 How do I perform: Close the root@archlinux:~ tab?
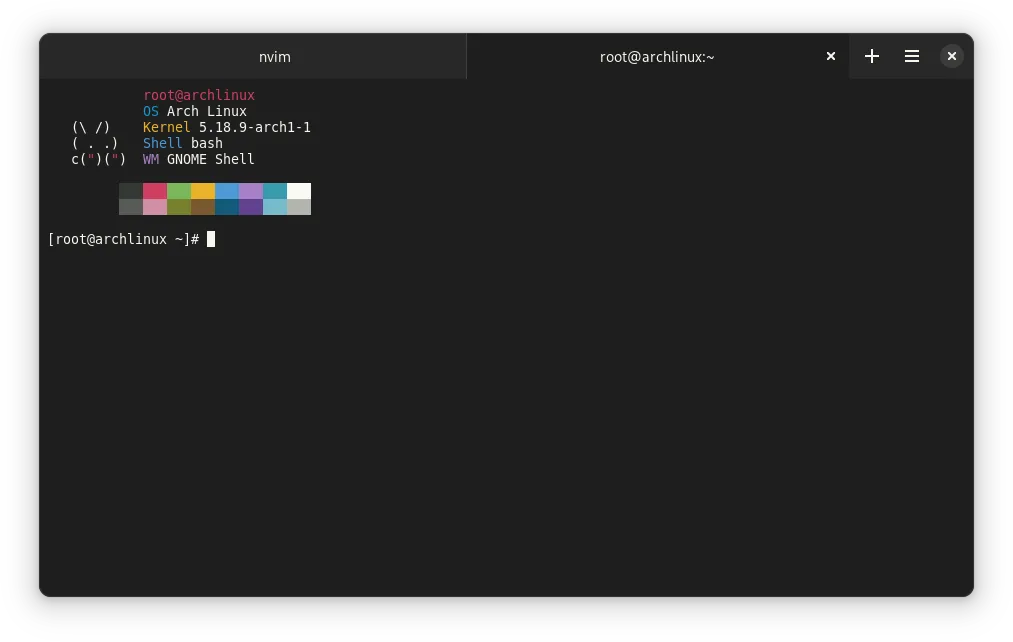point(830,57)
